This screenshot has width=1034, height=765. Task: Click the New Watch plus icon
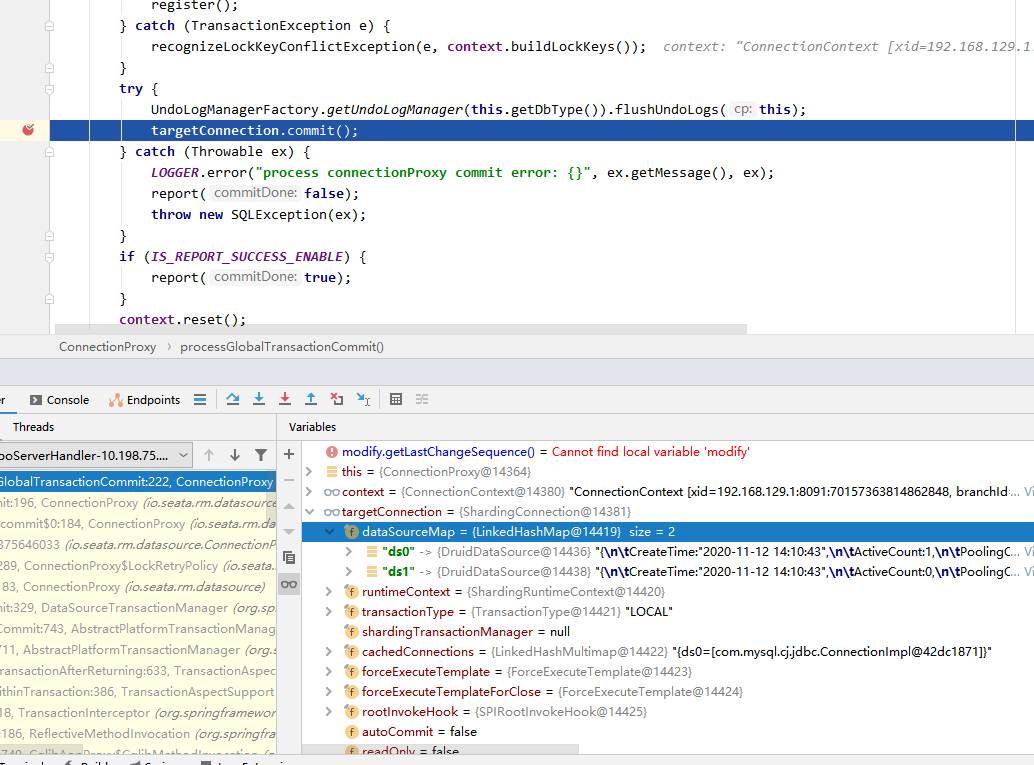pyautogui.click(x=289, y=454)
